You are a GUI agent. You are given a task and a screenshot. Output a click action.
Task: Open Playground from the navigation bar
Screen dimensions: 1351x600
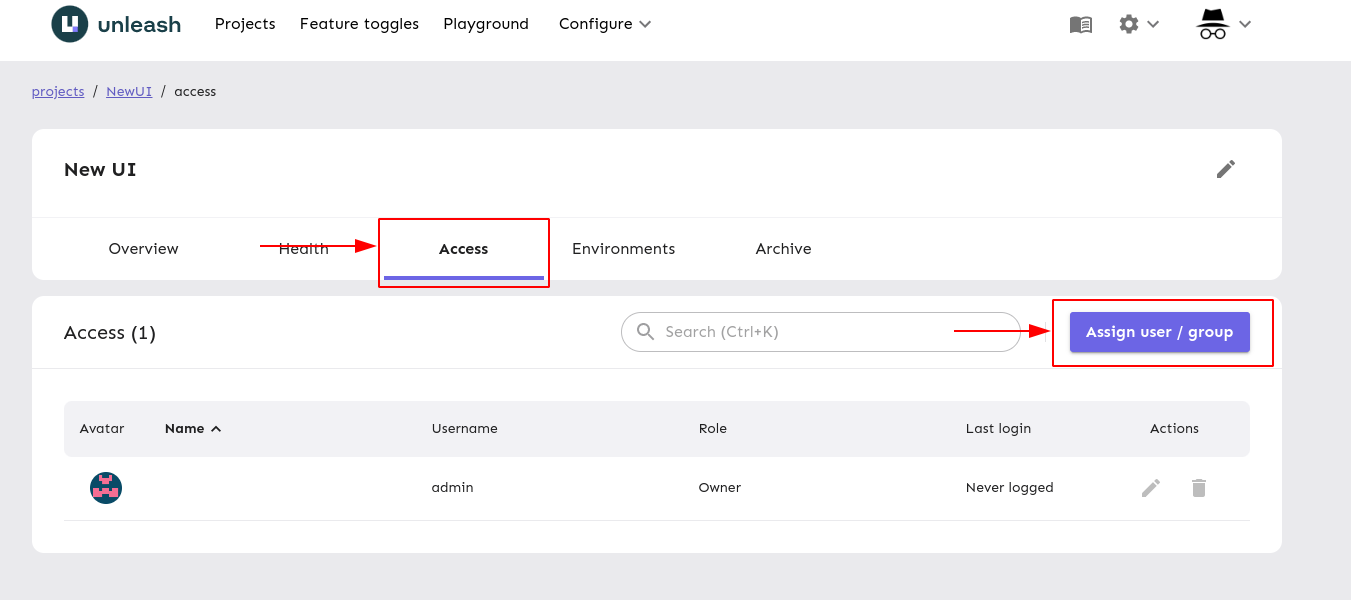tap(486, 23)
